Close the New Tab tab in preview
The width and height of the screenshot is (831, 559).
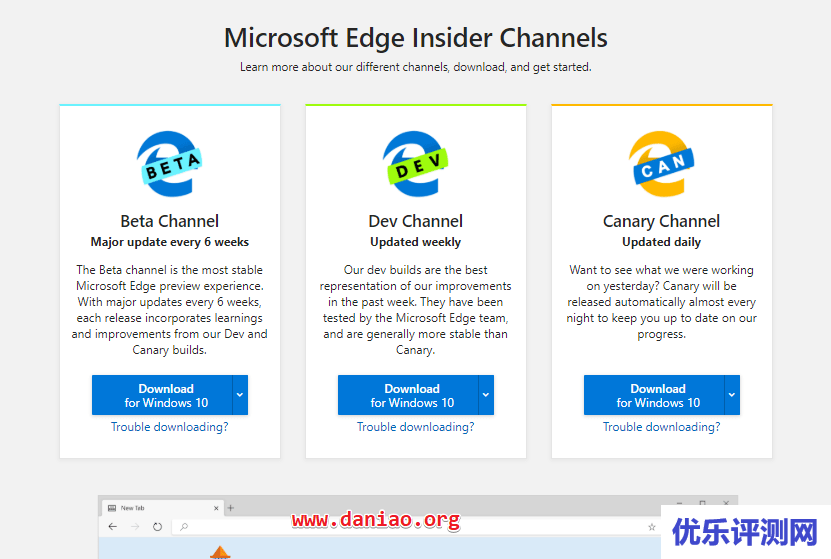[216, 508]
